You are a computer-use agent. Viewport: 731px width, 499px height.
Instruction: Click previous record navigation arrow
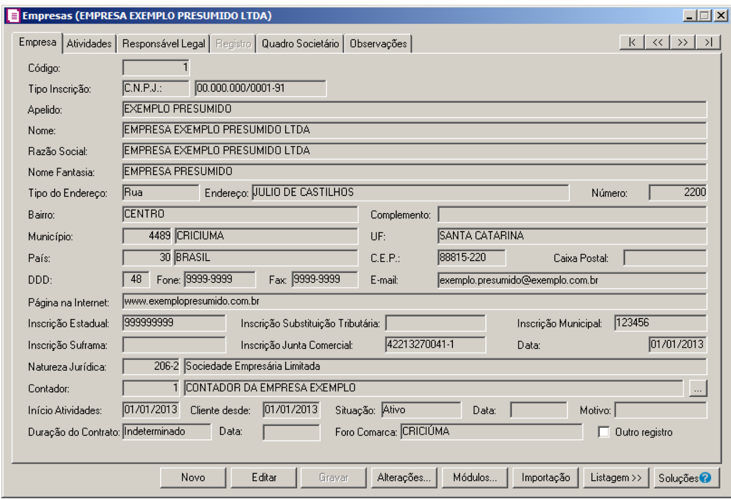point(657,43)
